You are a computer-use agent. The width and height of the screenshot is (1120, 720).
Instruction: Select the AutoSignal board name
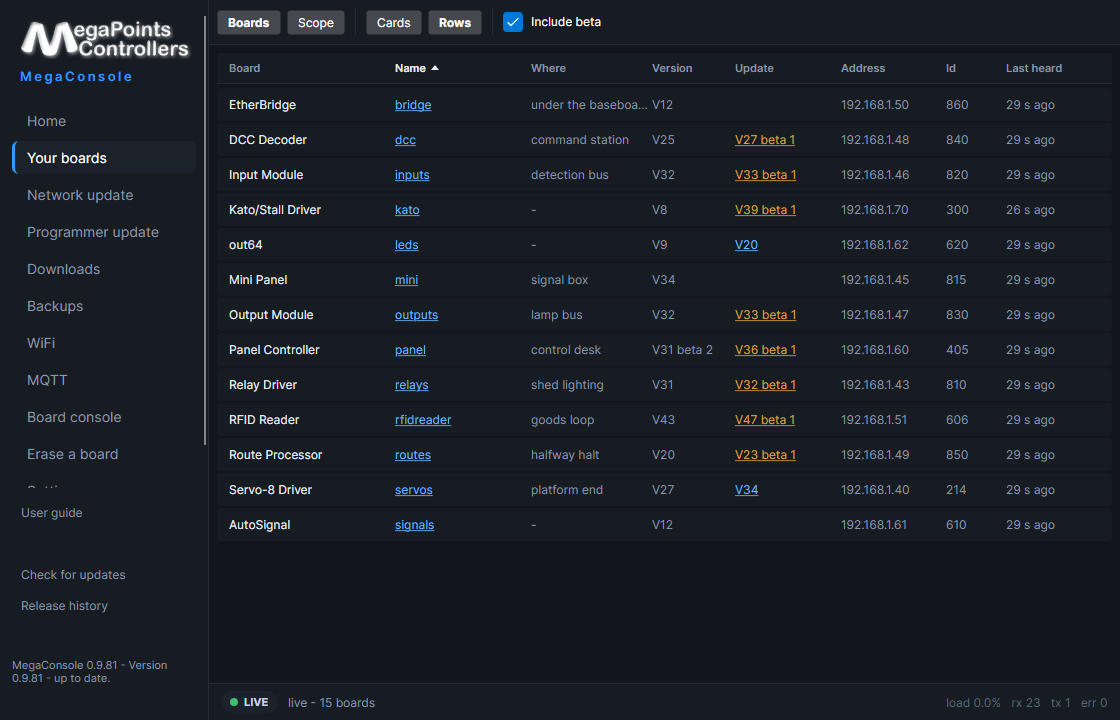259,525
